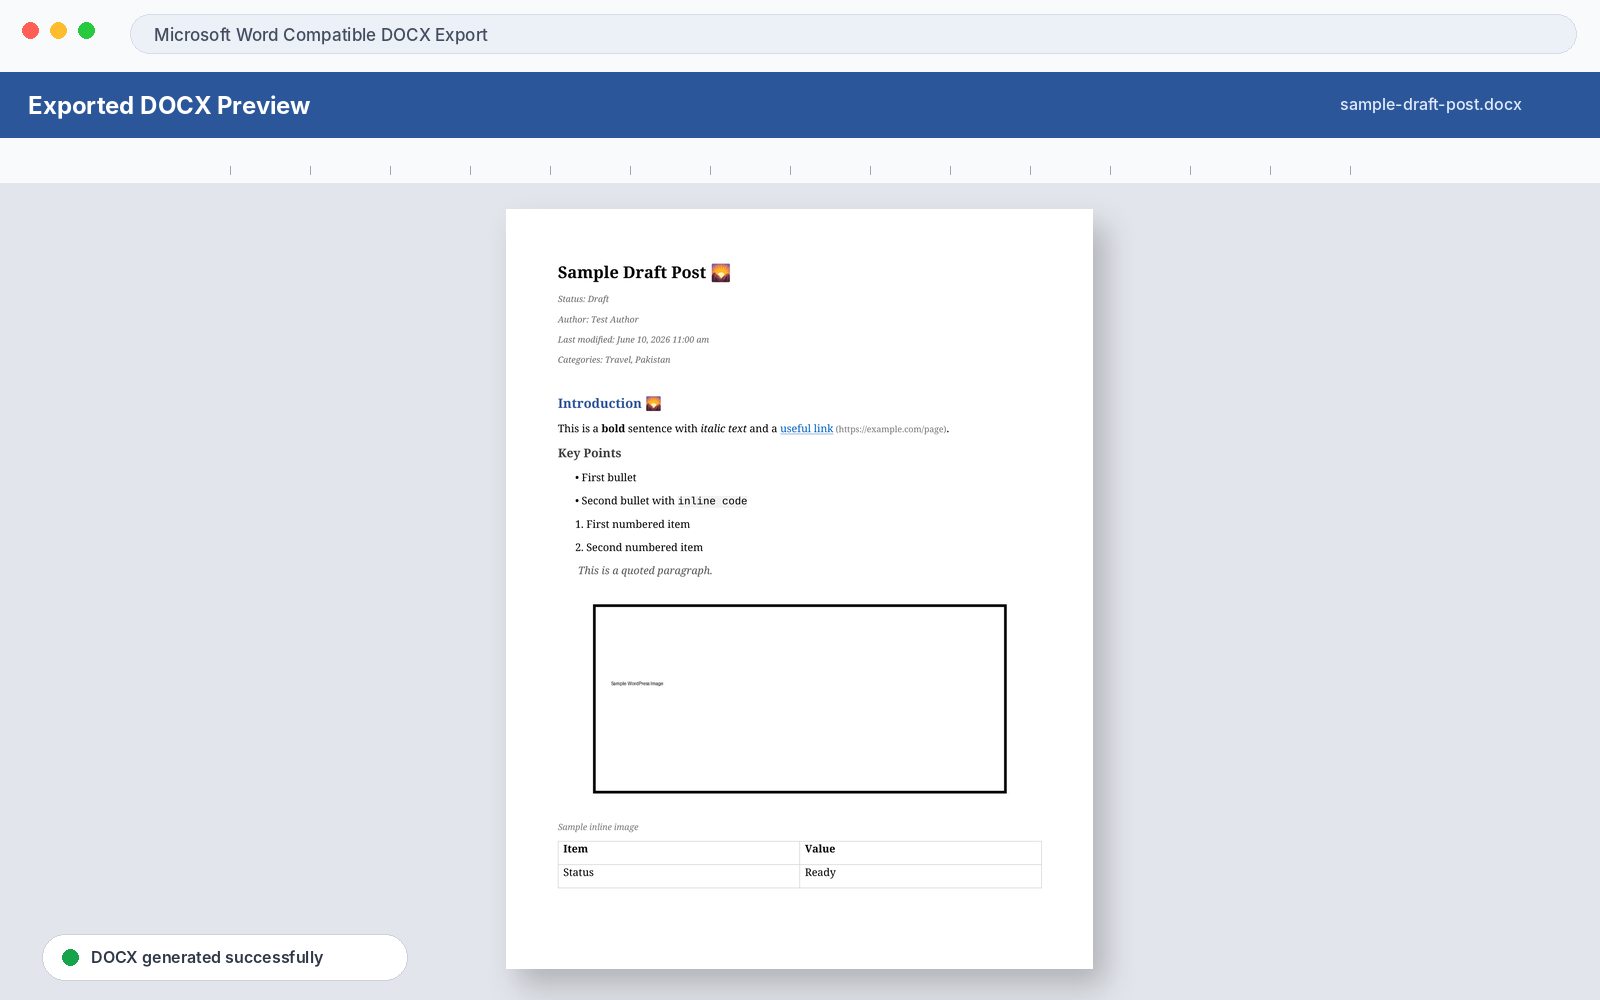Select the Sample Draft Post title
This screenshot has width=1600, height=1000.
632,272
